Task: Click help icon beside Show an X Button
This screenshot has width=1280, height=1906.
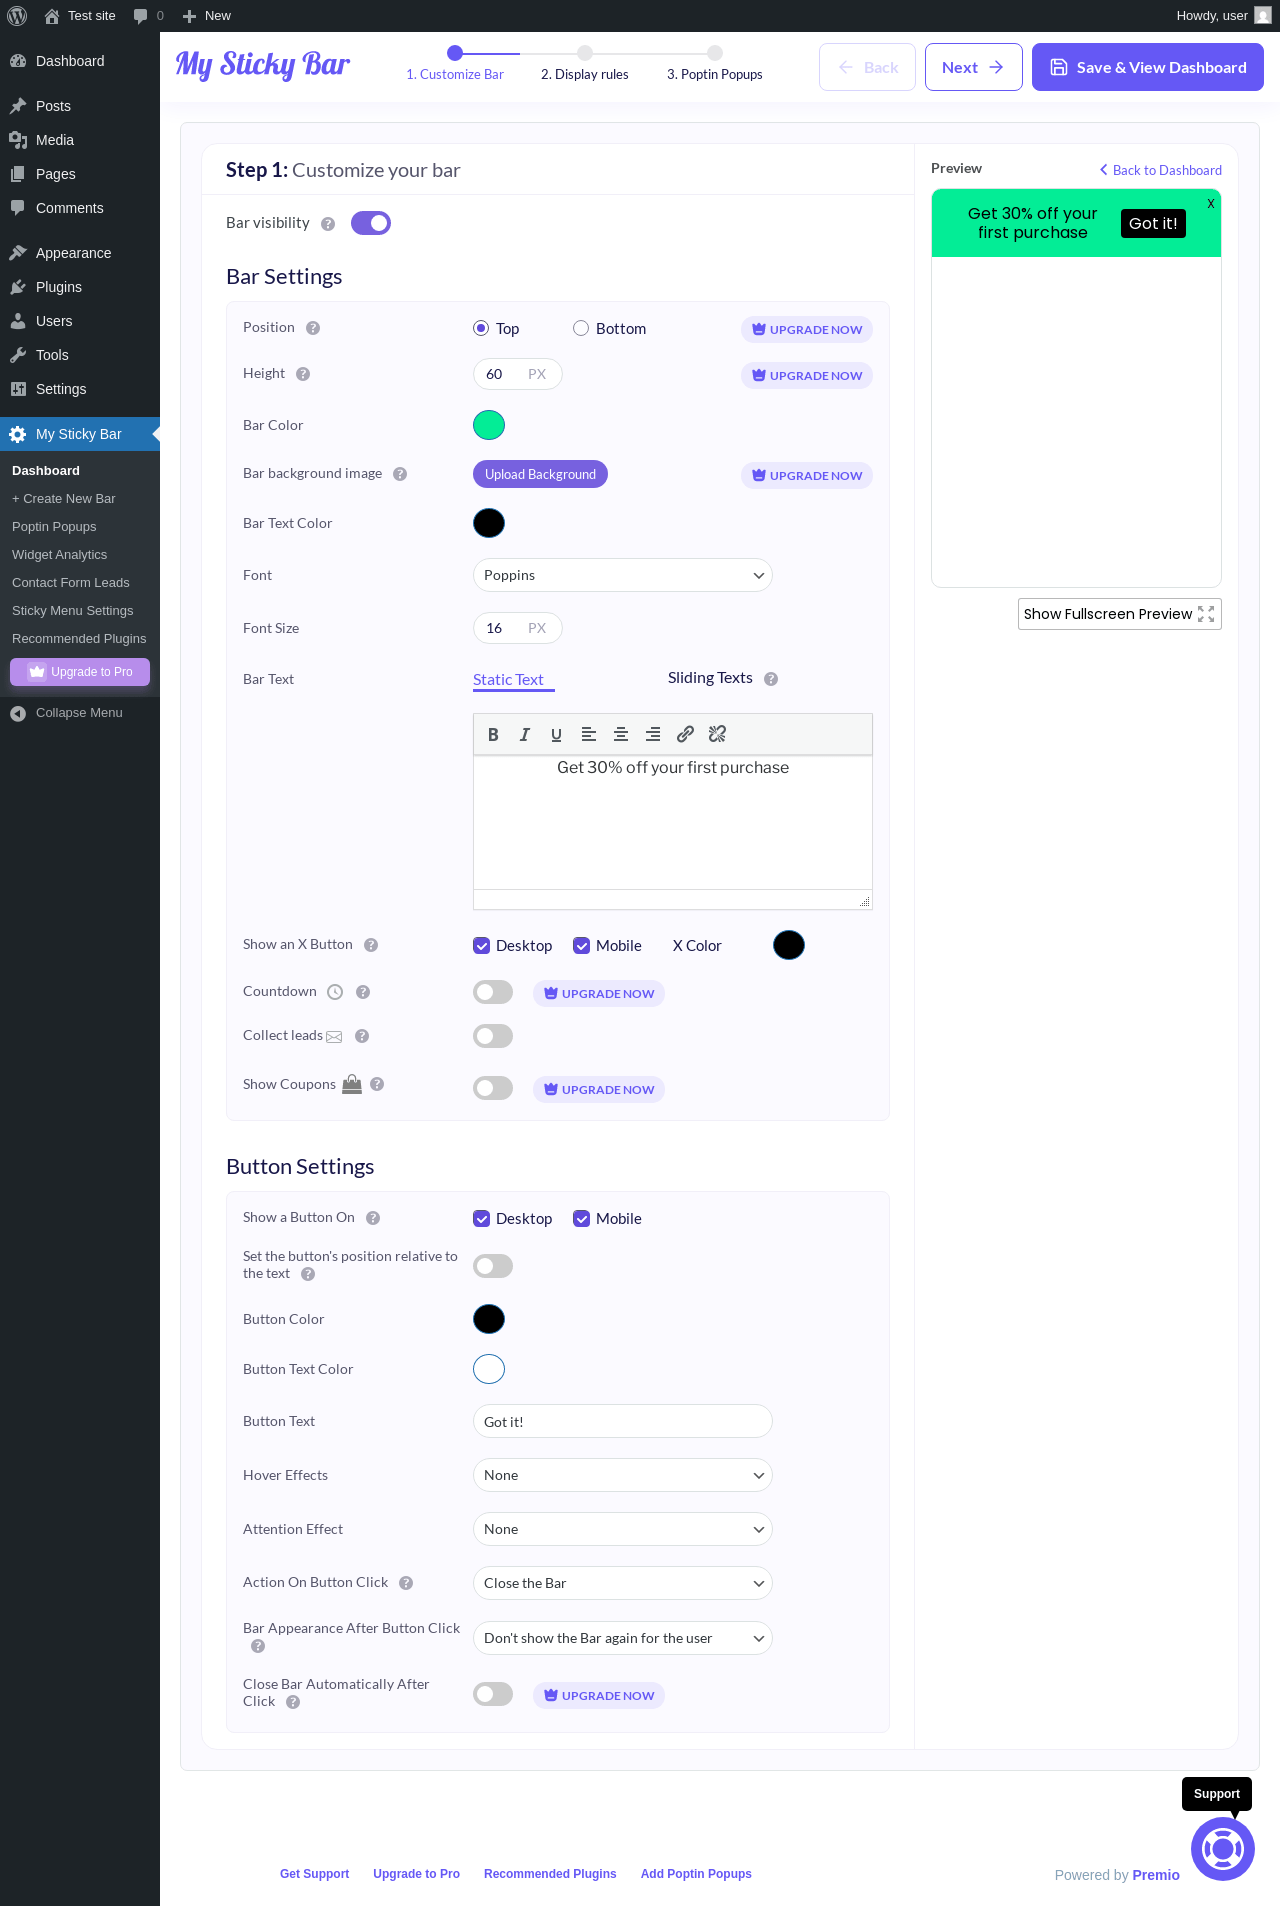Action: (x=371, y=945)
